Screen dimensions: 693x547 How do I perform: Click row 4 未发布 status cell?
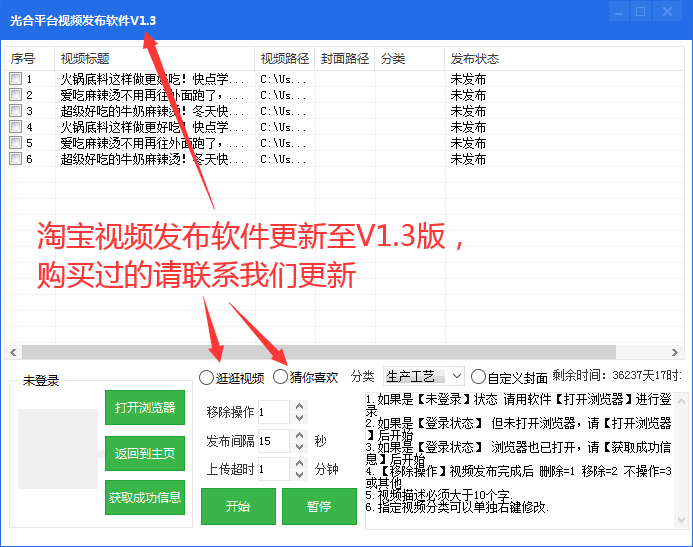(468, 127)
